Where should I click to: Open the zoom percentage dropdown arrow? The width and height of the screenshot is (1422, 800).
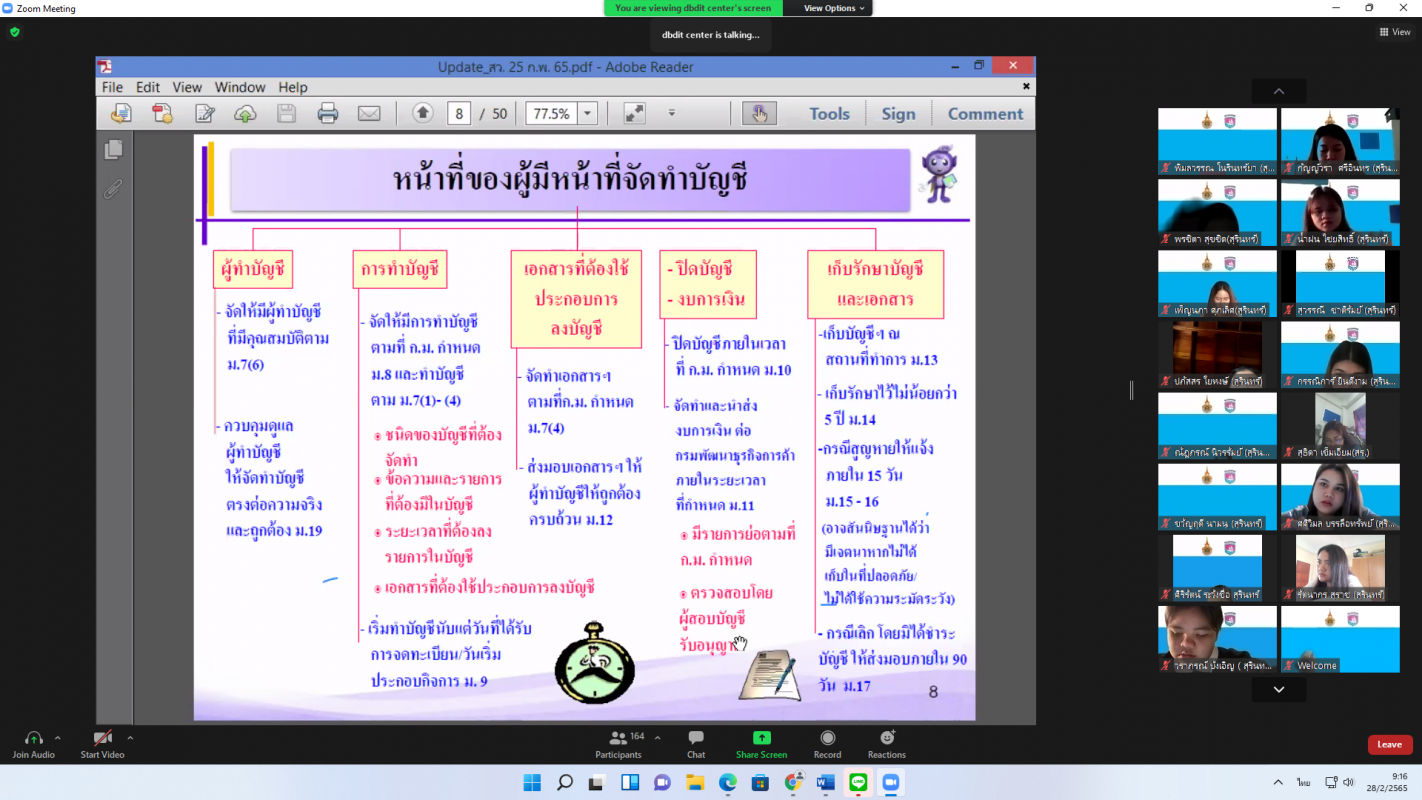[x=588, y=114]
